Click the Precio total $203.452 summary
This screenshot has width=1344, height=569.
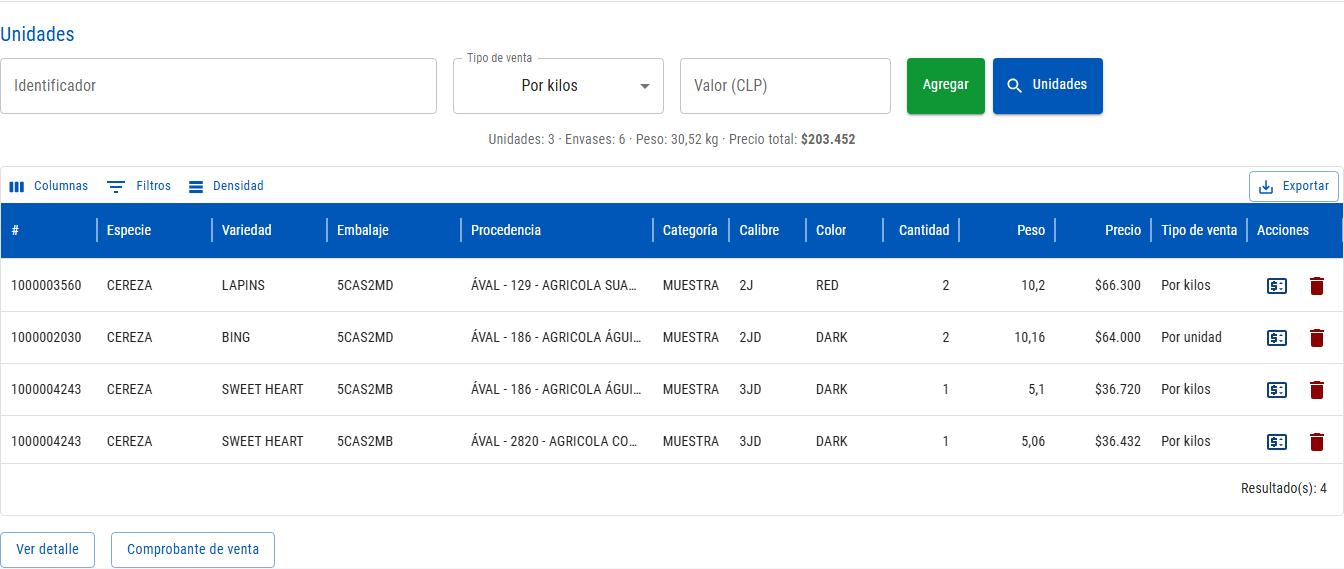tap(792, 140)
